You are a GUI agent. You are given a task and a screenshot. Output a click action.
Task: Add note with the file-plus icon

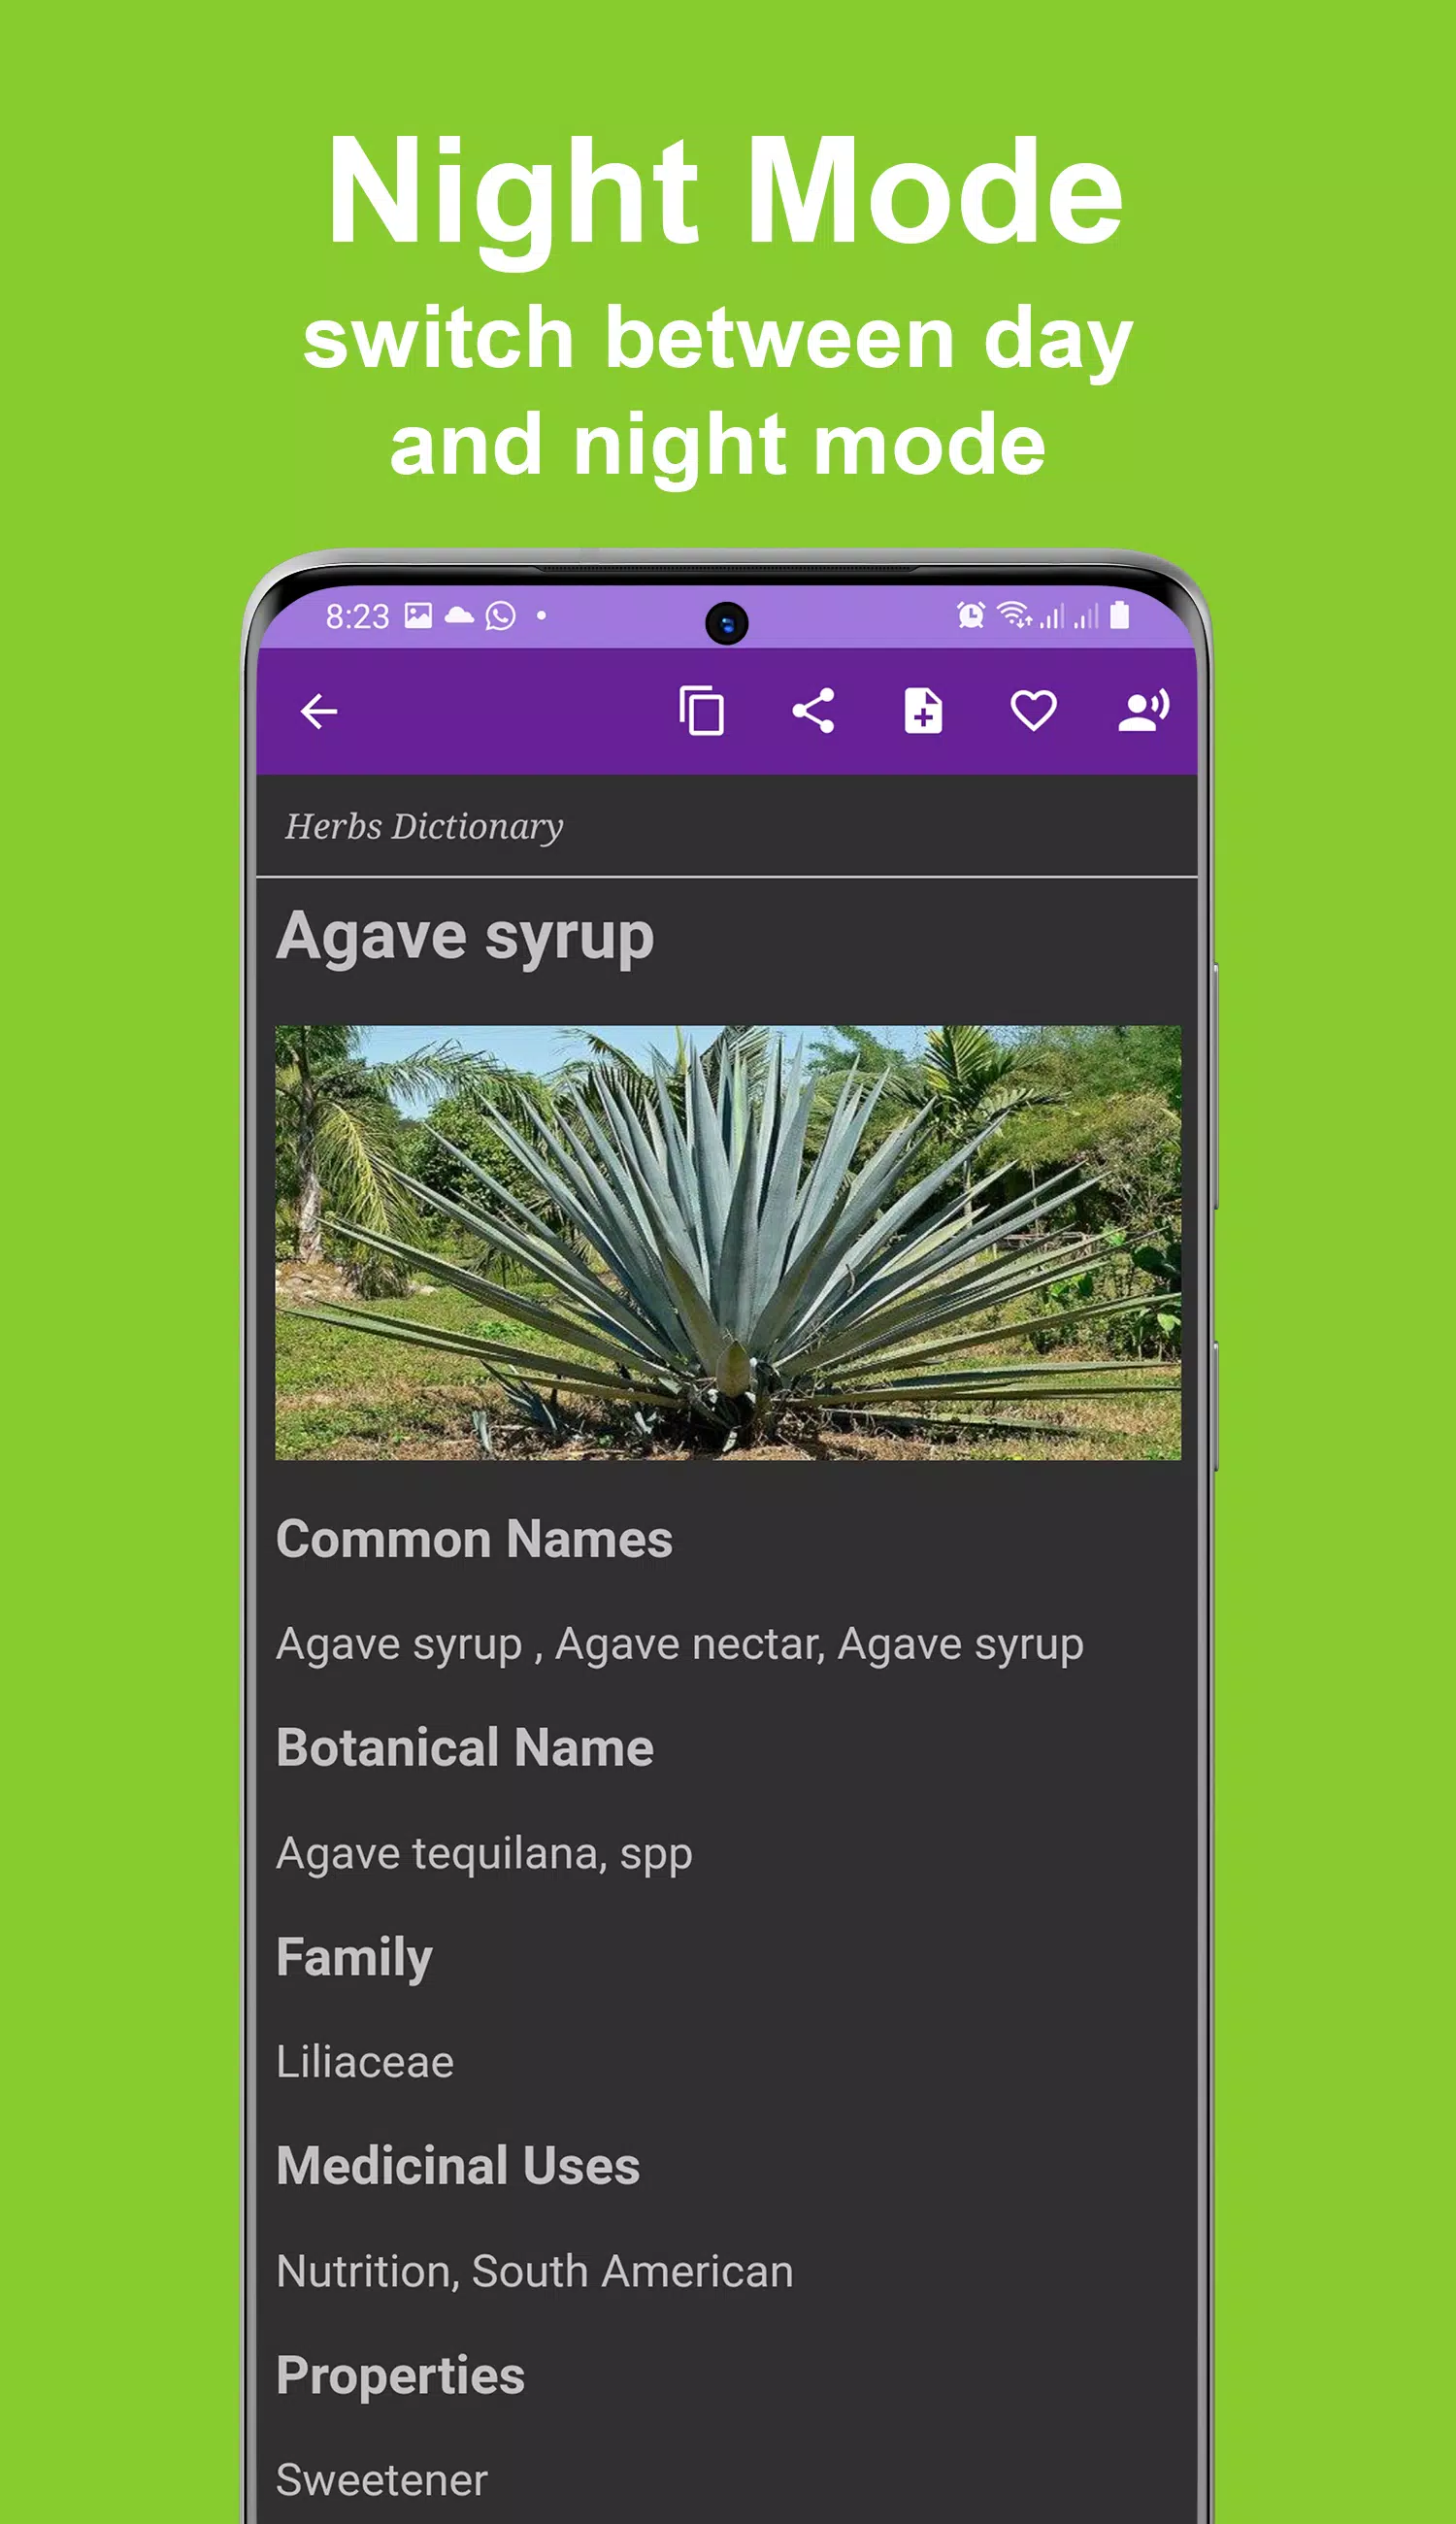[923, 711]
